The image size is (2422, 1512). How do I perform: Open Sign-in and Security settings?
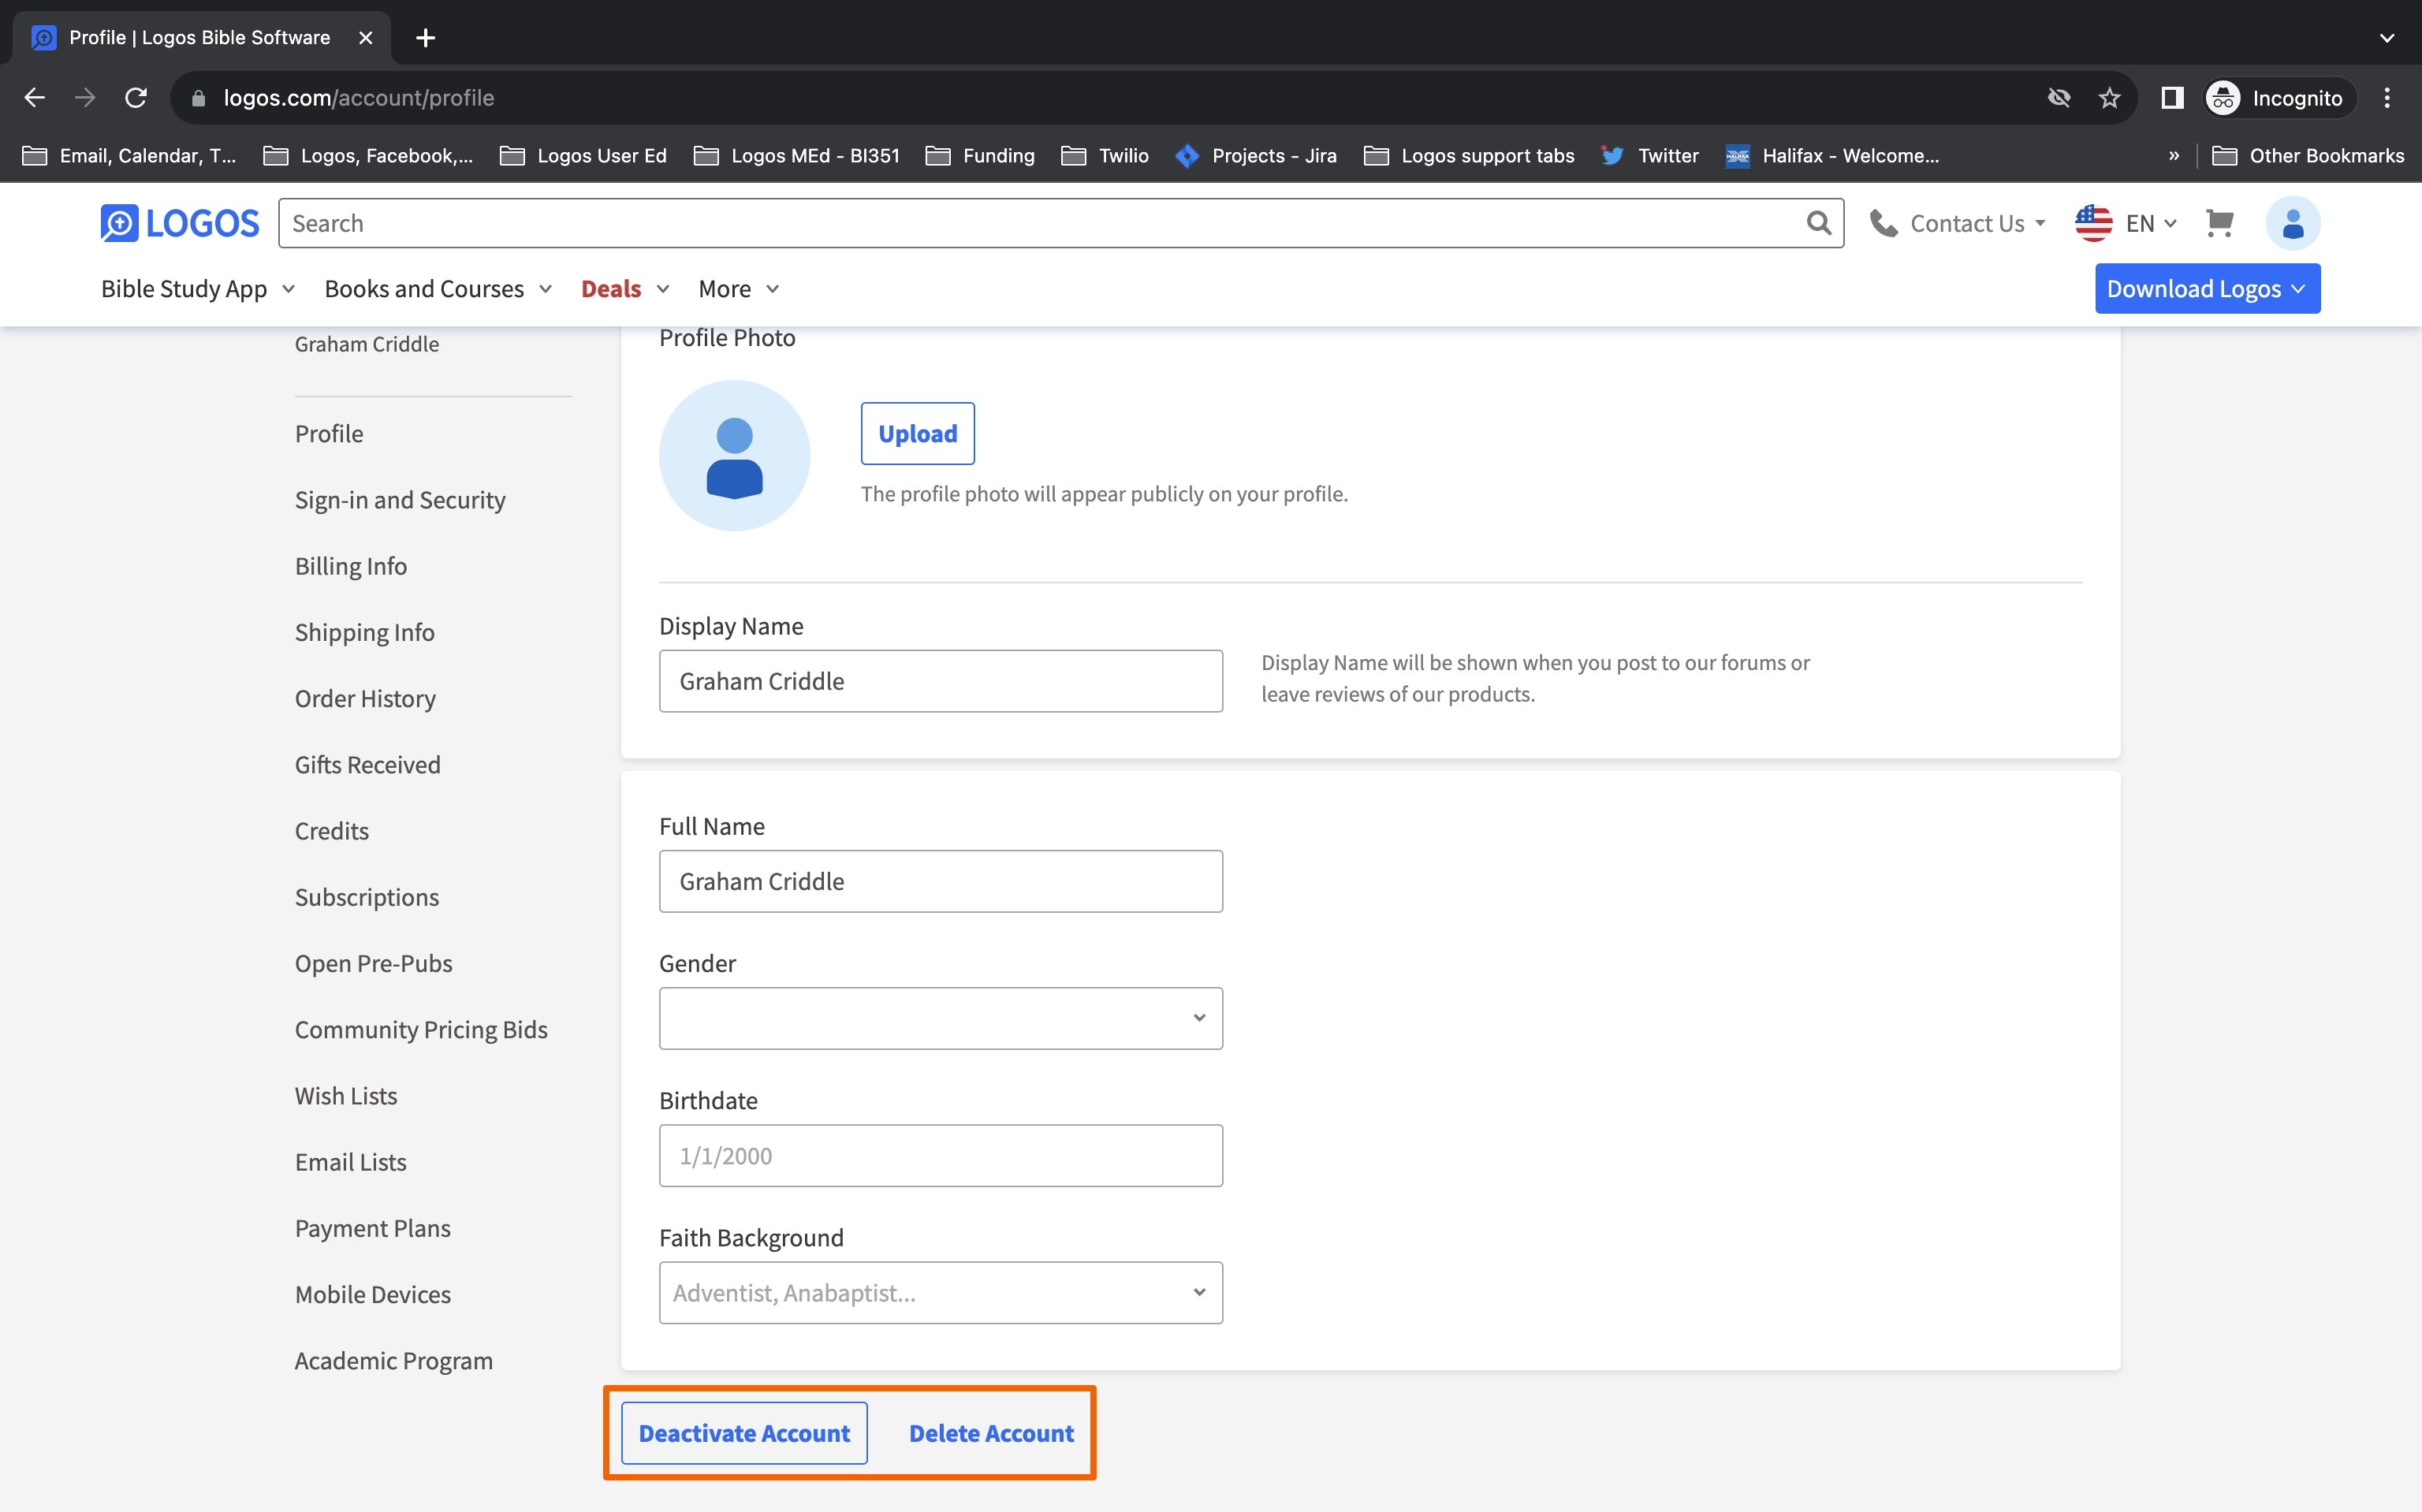point(400,499)
